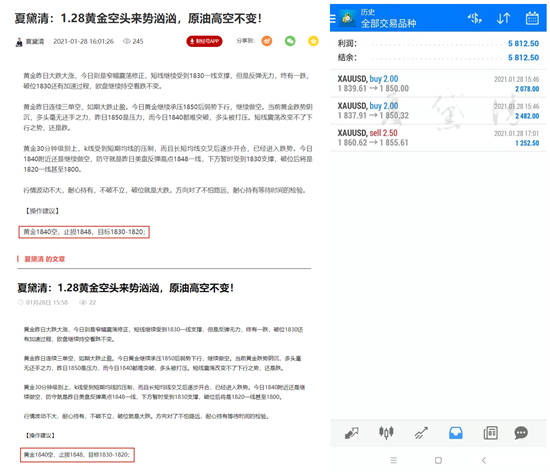Click the 结余 balance value 5 812.50
The image size is (550, 476).
(x=523, y=58)
